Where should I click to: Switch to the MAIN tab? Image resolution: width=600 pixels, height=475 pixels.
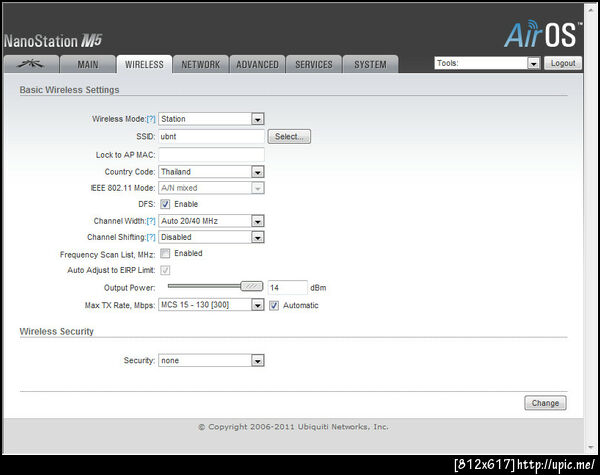(x=88, y=64)
